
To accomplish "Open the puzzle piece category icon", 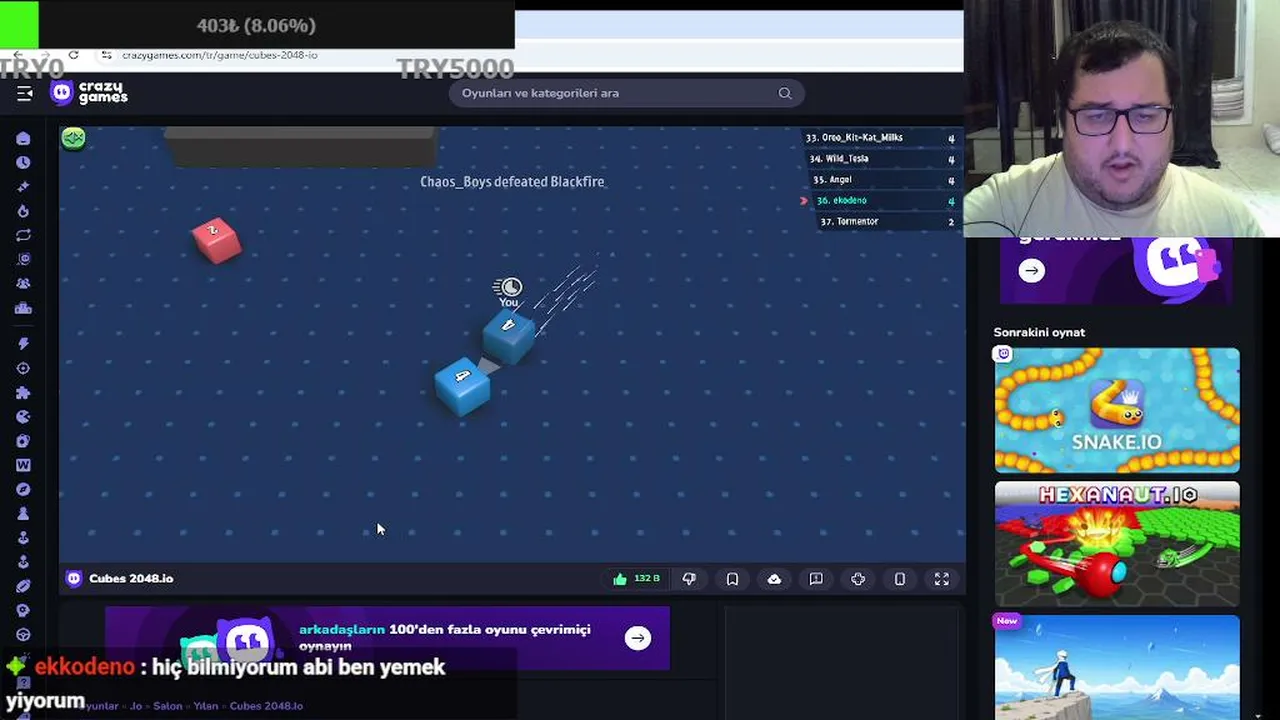I will pyautogui.click(x=23, y=392).
